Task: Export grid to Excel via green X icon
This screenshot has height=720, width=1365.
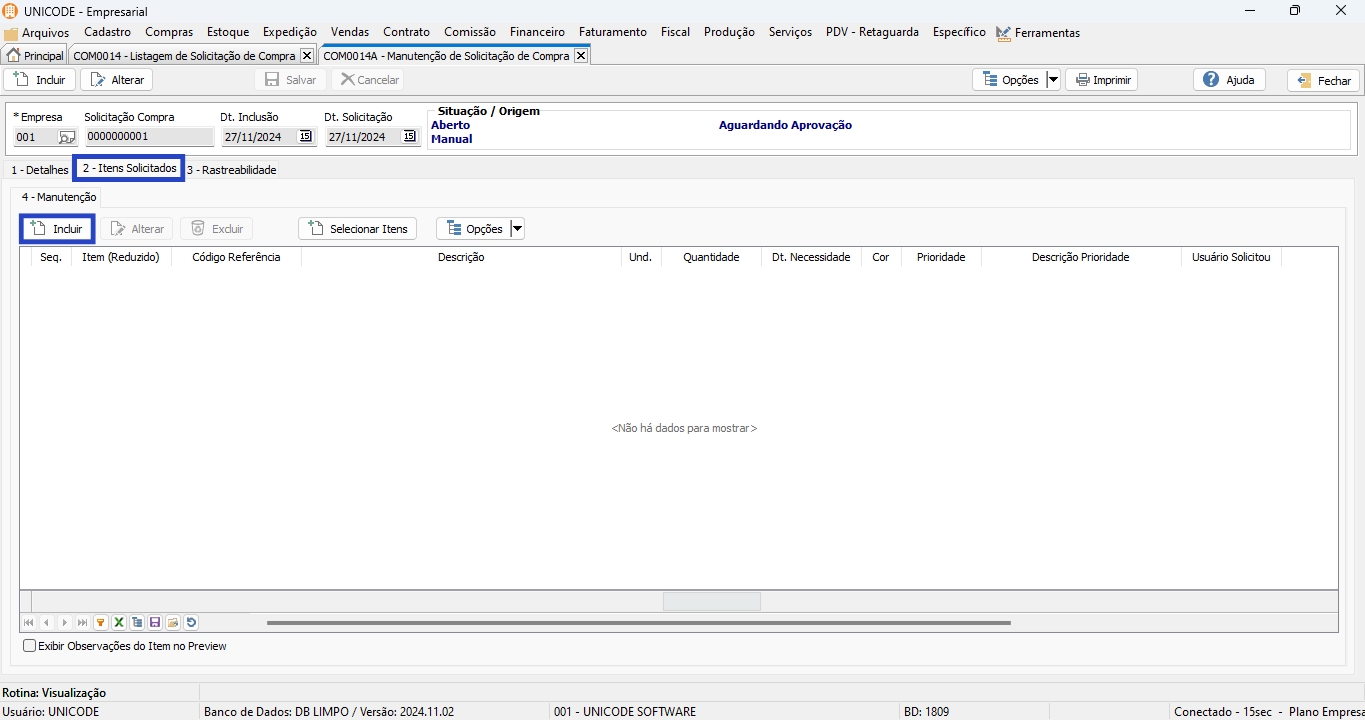Action: click(119, 622)
